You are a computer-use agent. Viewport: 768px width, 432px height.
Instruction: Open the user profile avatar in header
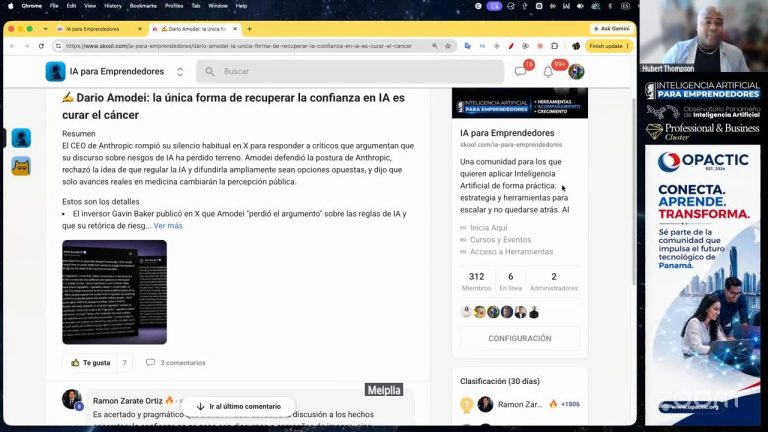pos(576,72)
